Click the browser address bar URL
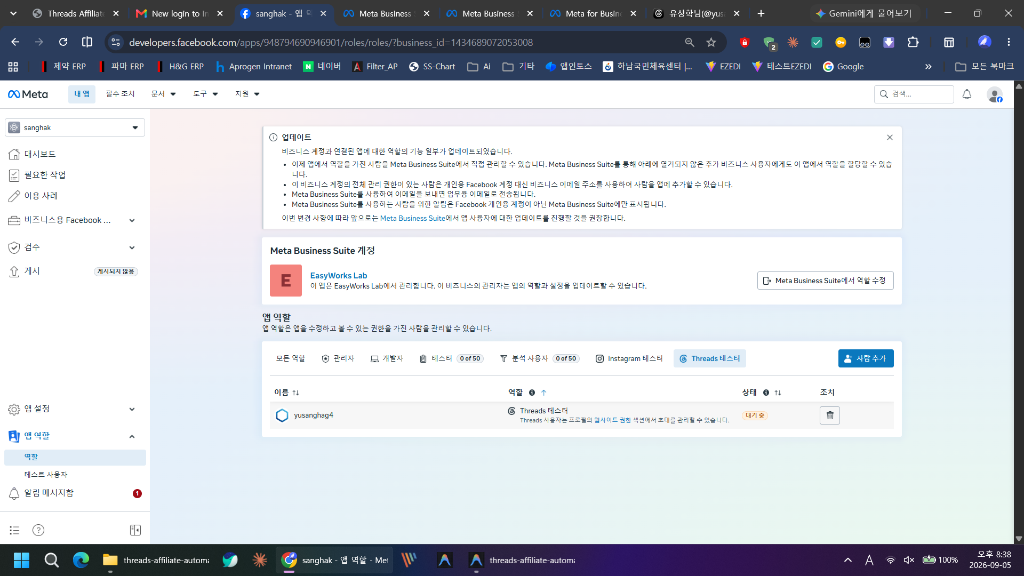The height and width of the screenshot is (576, 1024). coord(330,42)
